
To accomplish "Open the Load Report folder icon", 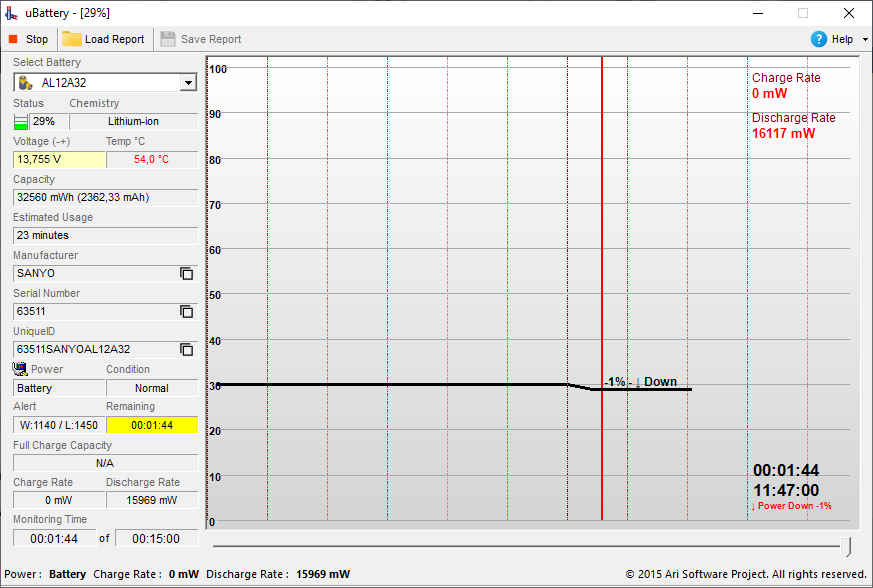I will click(x=71, y=39).
